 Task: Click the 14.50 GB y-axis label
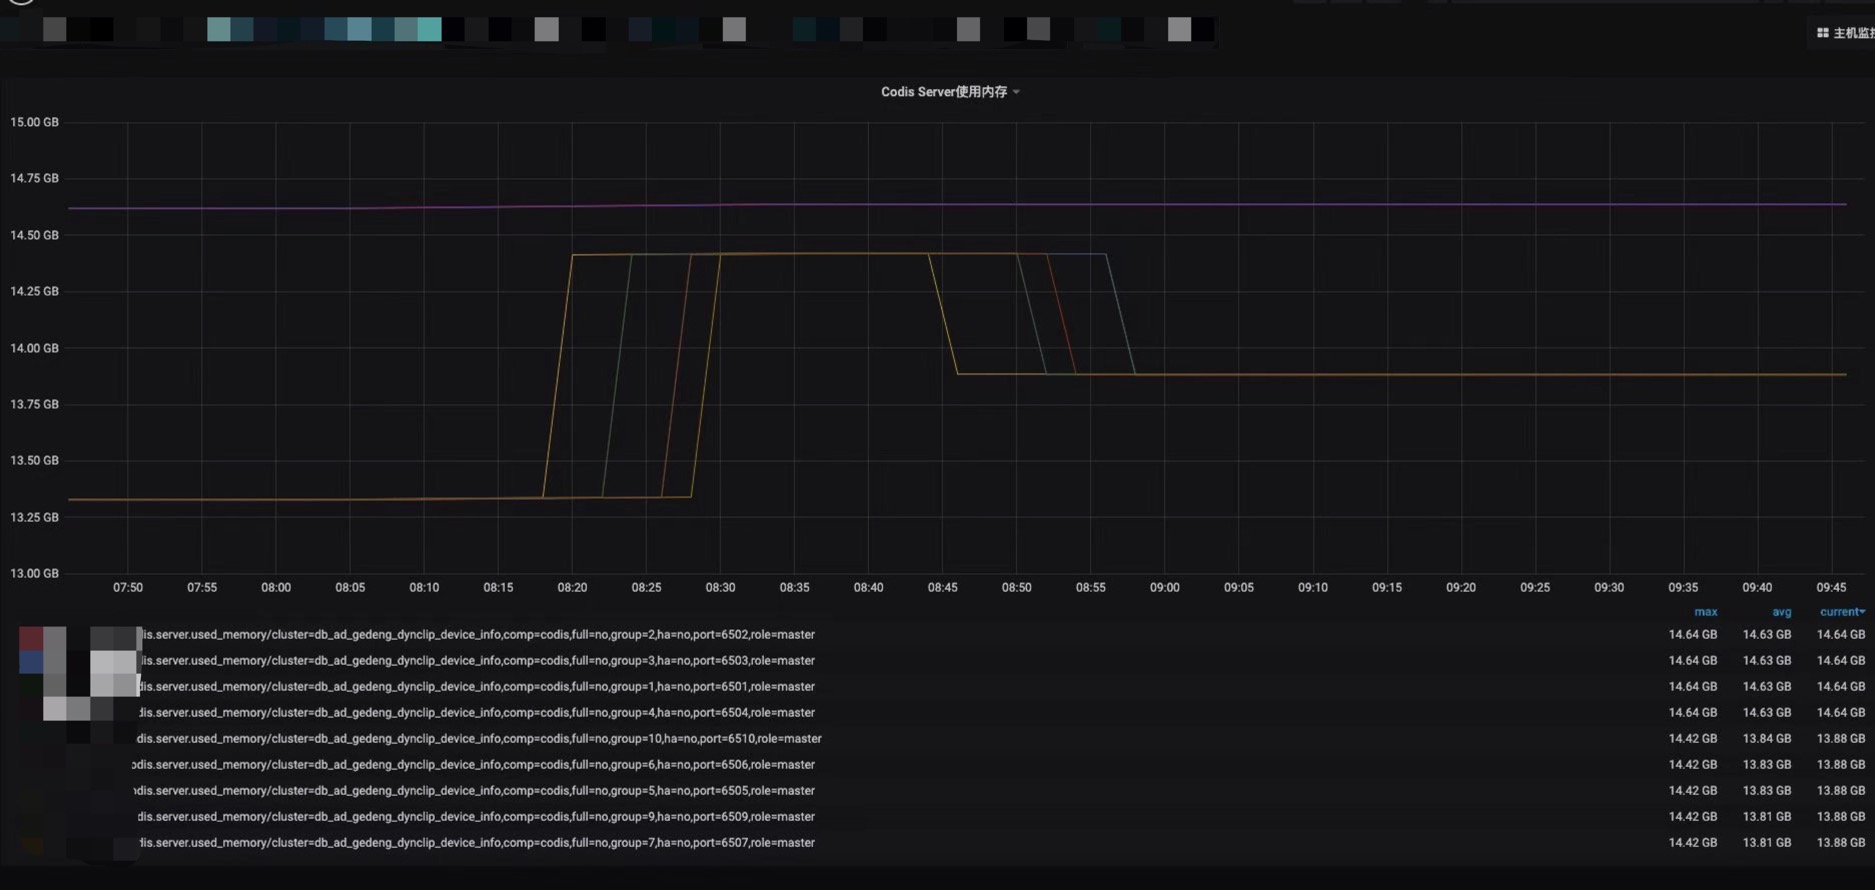tap(34, 235)
